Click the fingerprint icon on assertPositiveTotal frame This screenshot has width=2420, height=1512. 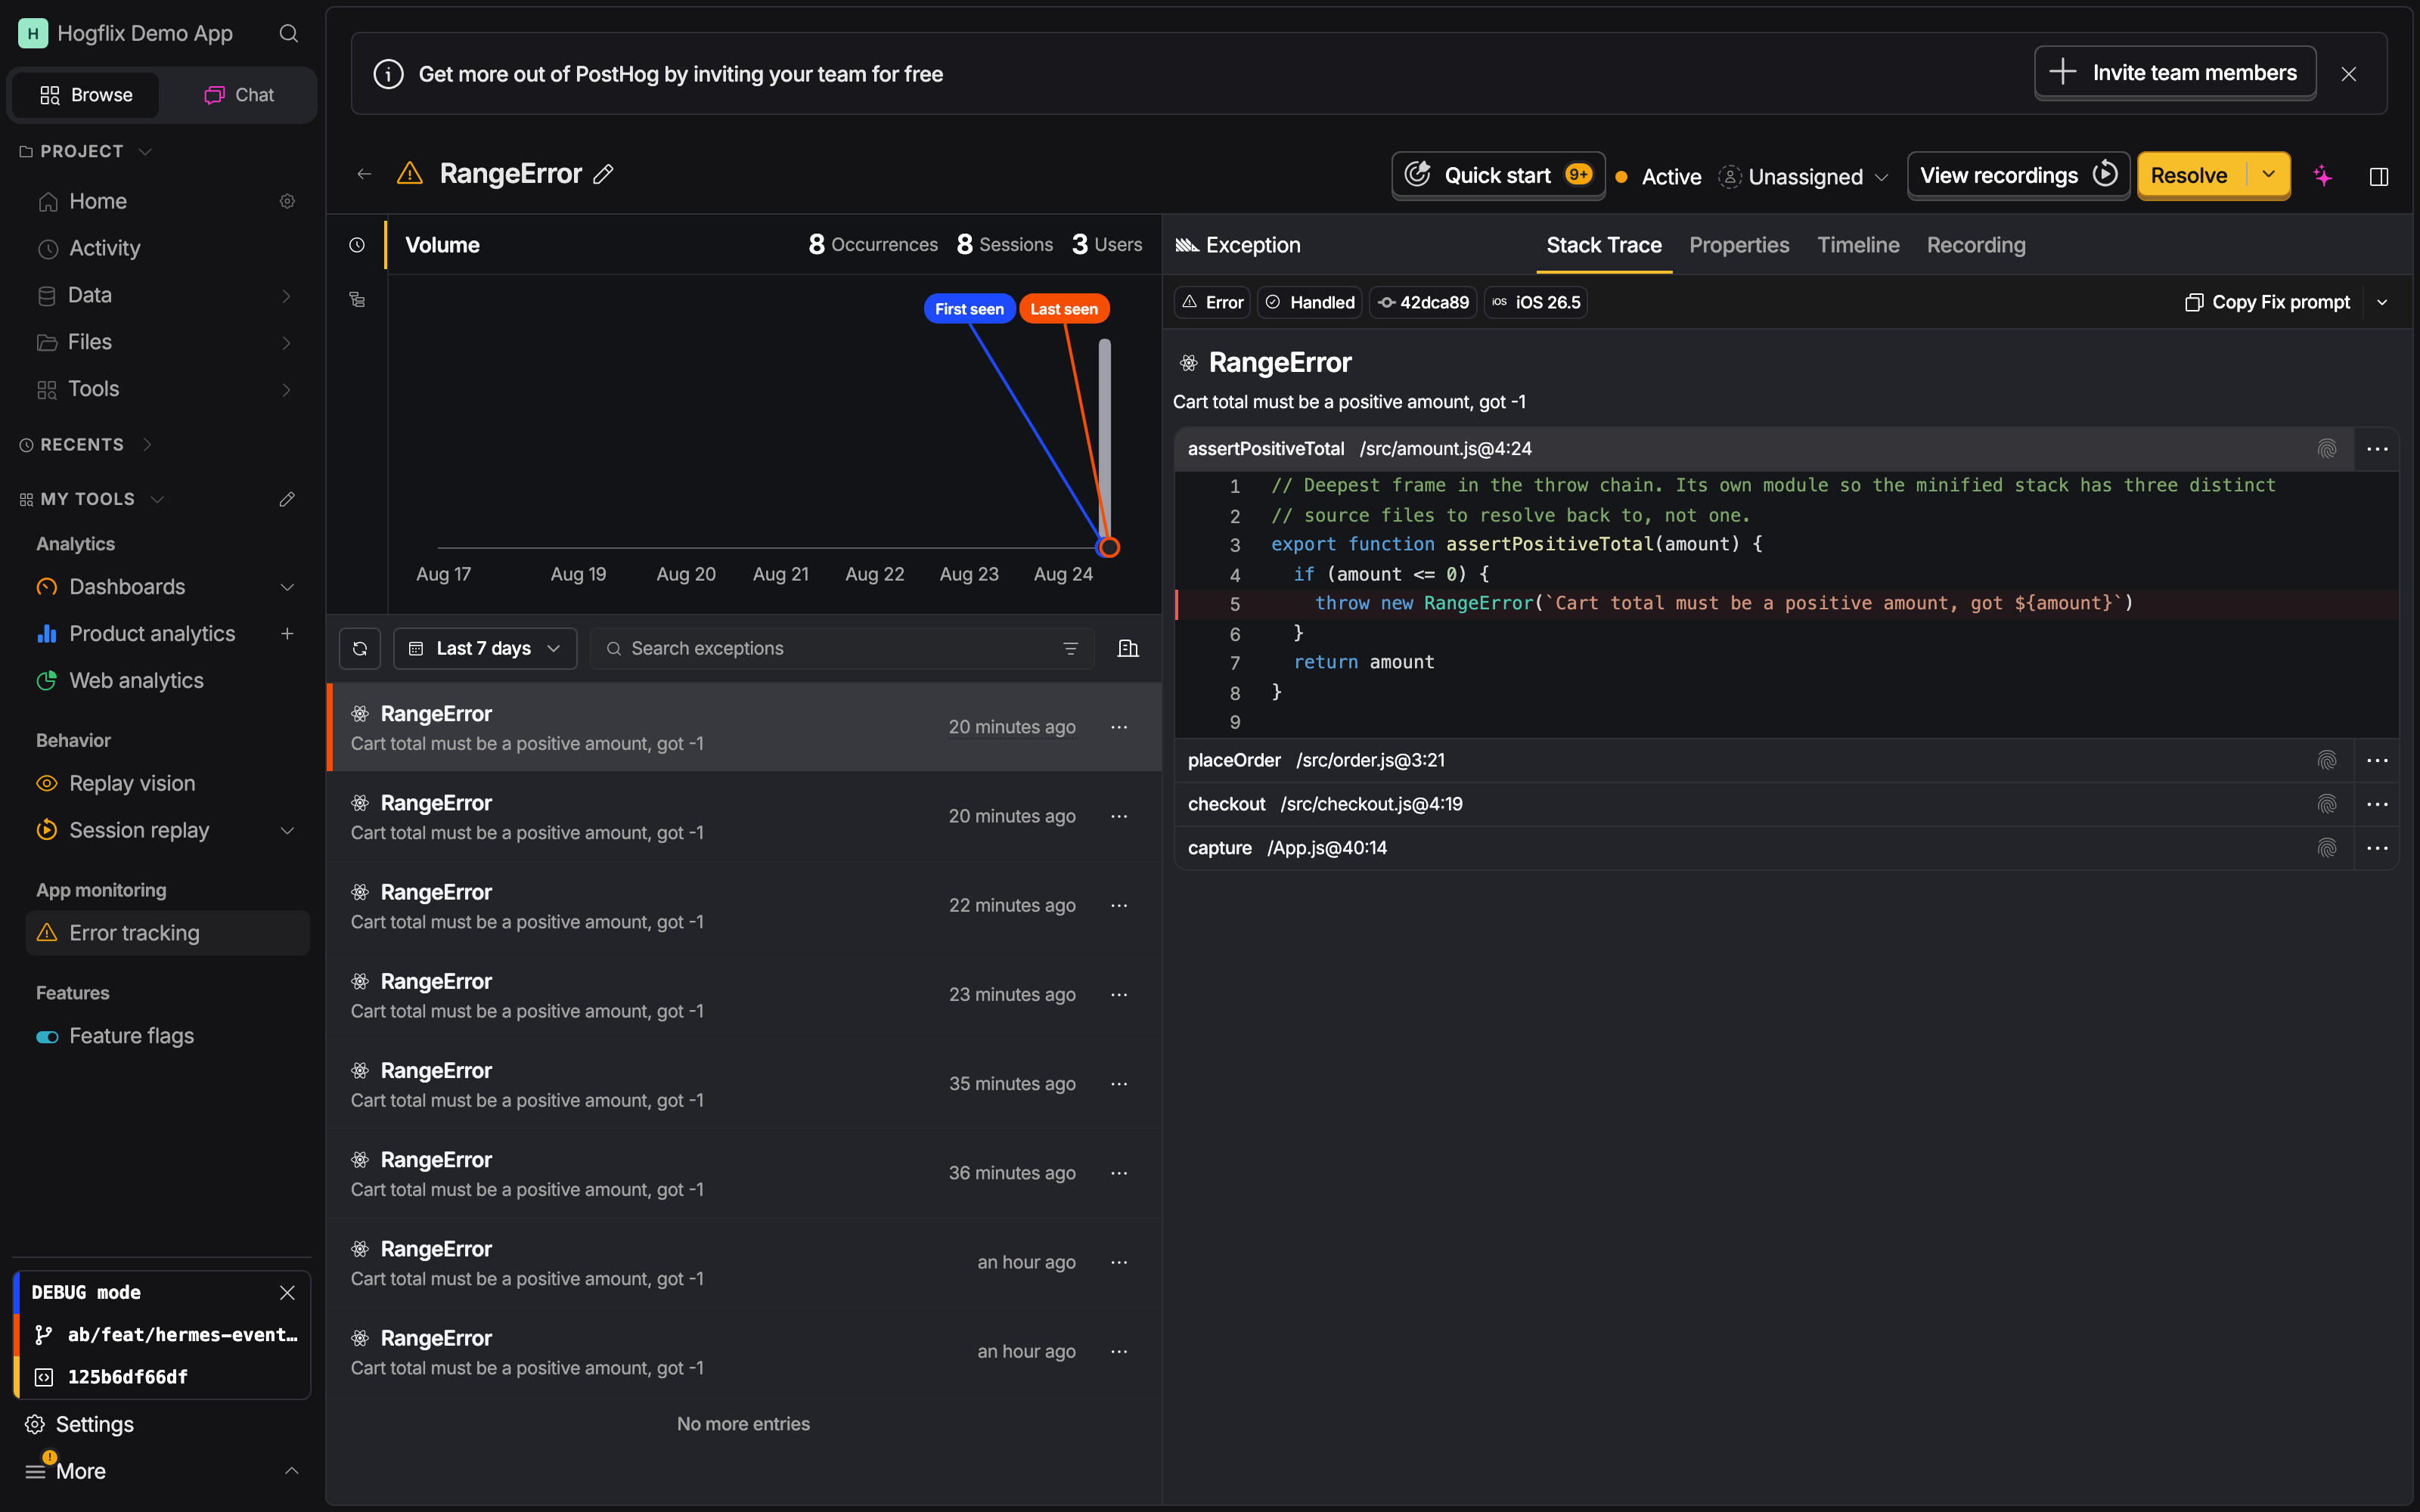click(2327, 449)
